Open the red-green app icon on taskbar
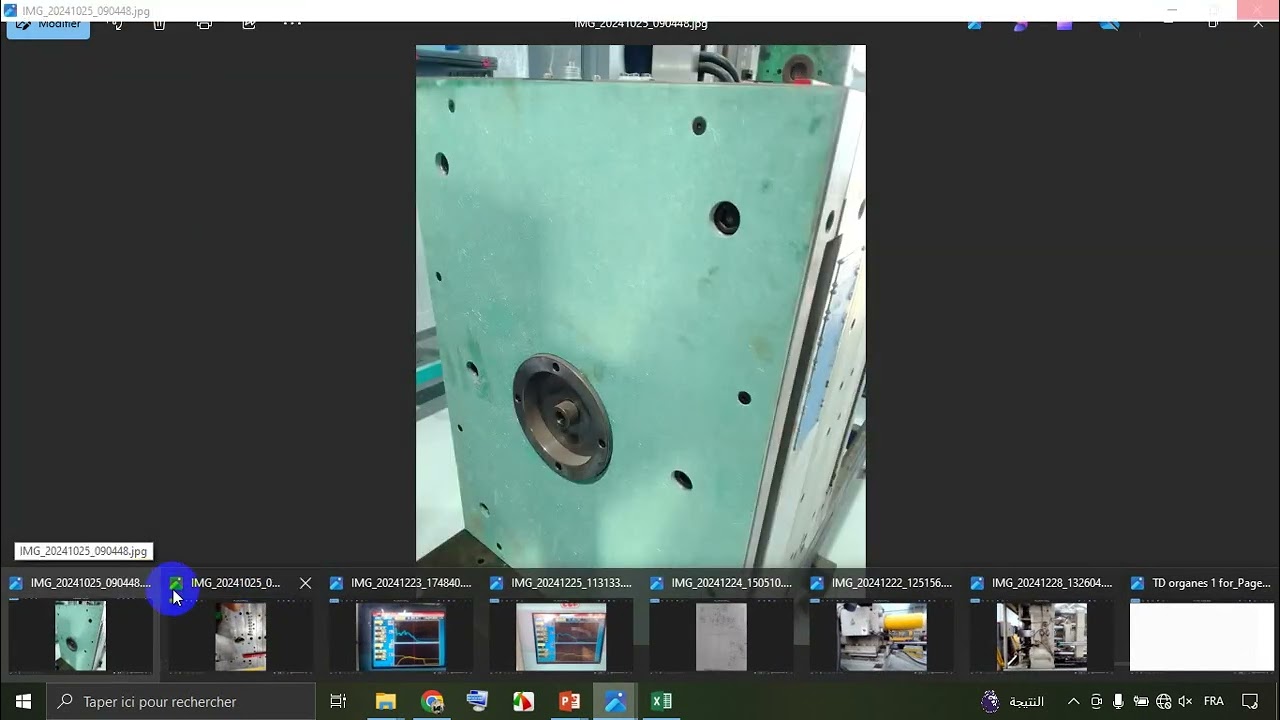1280x720 pixels. point(523,701)
